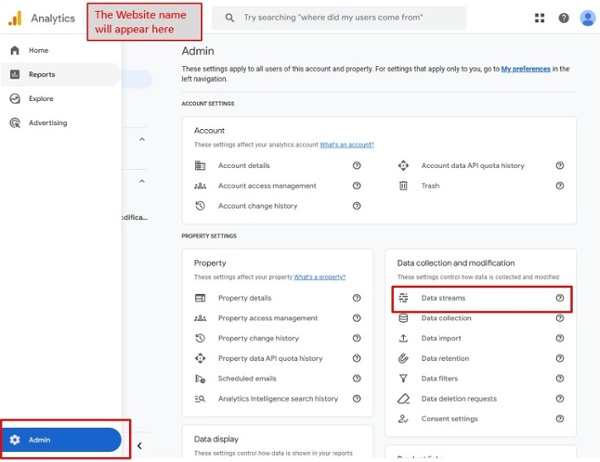The width and height of the screenshot is (600, 462).
Task: Click the help icon beside Data streams
Action: [560, 298]
